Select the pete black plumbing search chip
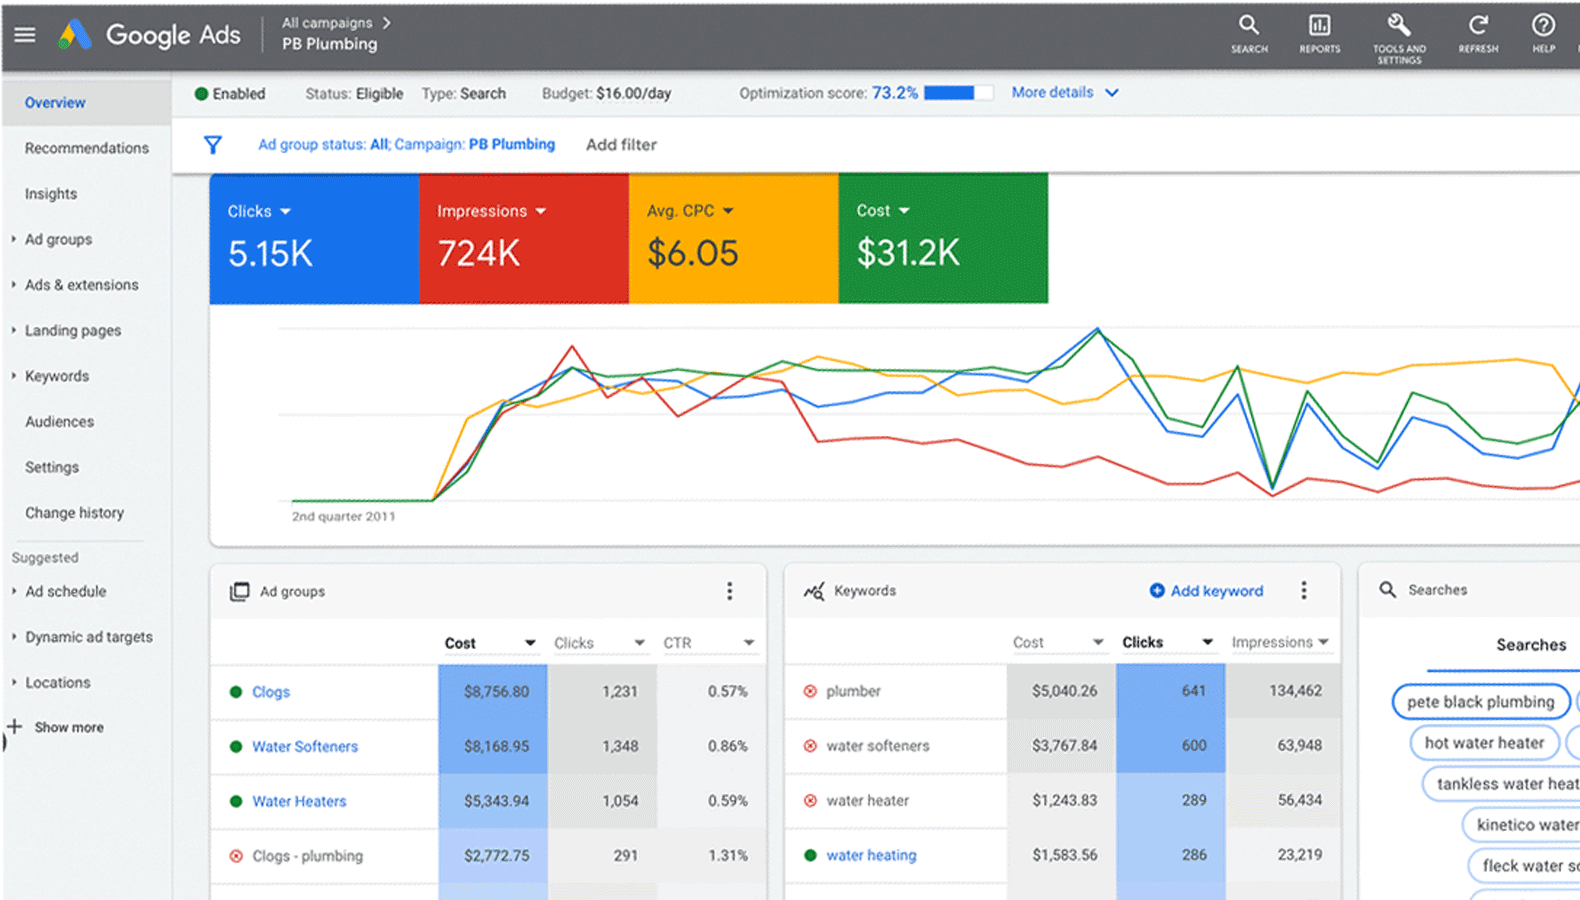The width and height of the screenshot is (1580, 900). [x=1481, y=702]
